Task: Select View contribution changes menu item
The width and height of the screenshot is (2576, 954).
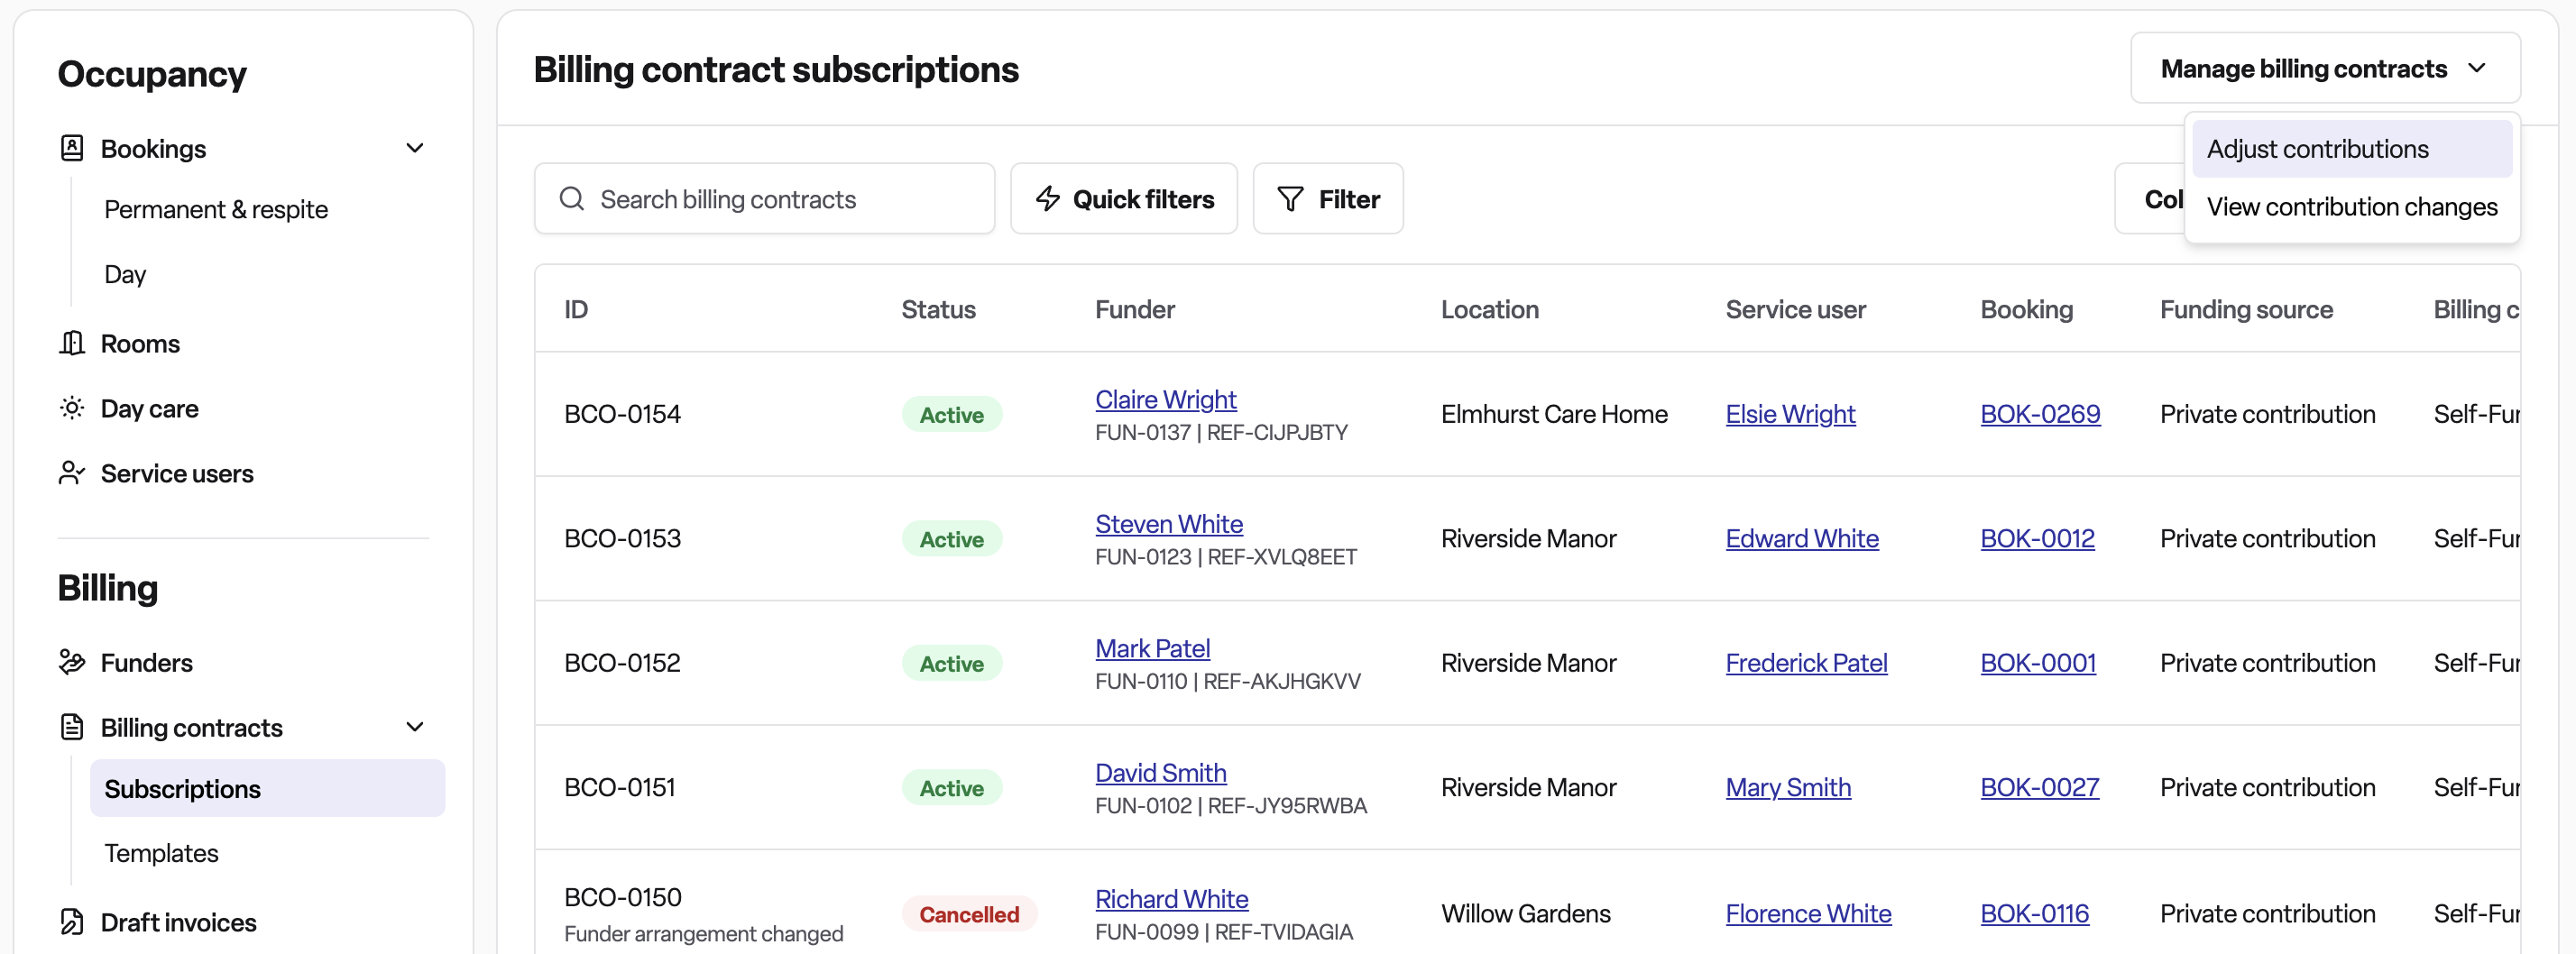Action: tap(2351, 207)
